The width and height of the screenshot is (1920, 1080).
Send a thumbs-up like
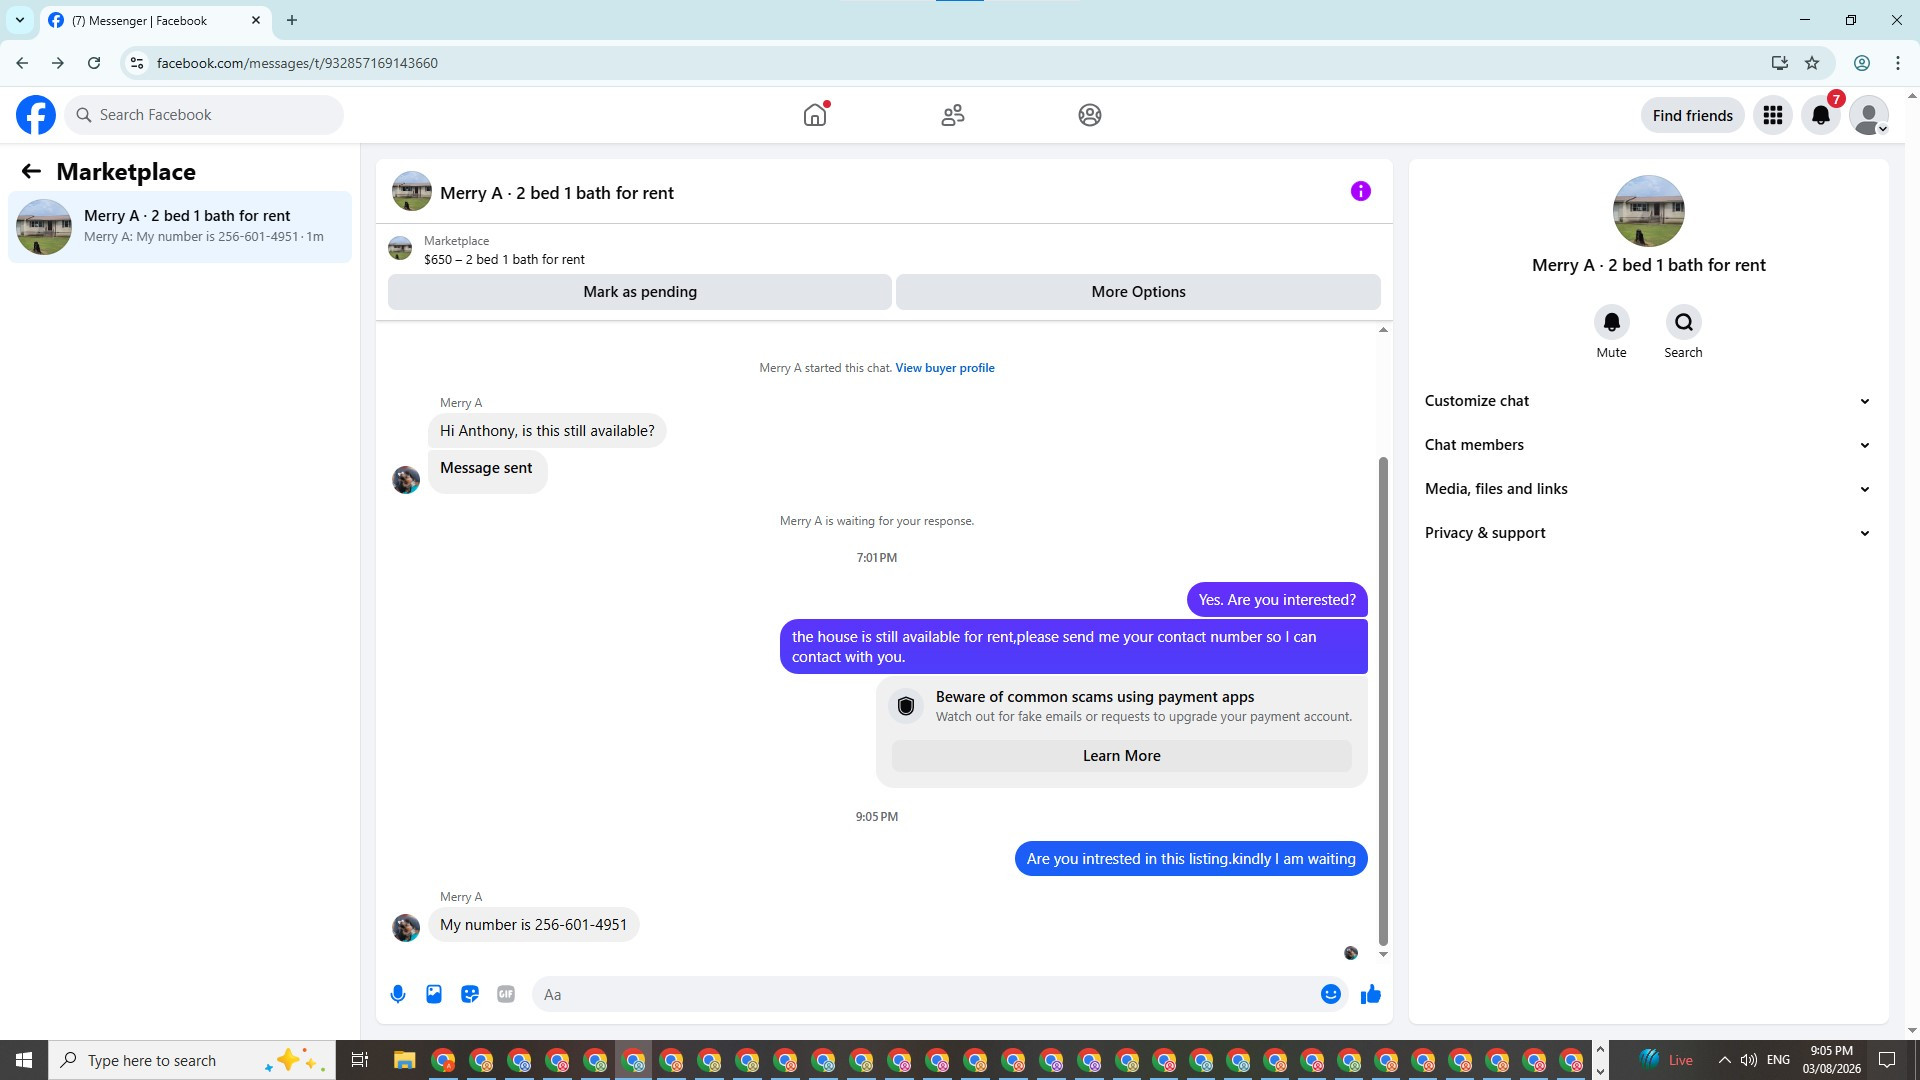point(1371,994)
